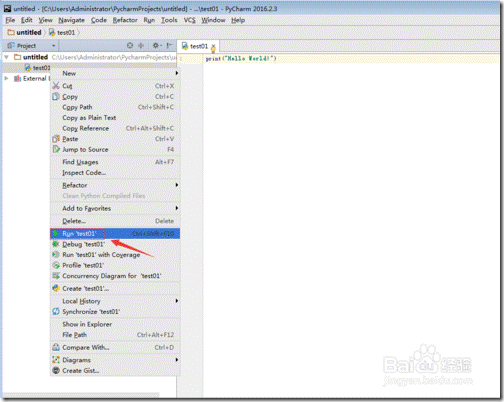Screen dimensions: 504x402
Task: Close the test01 editor tab
Action: click(x=213, y=46)
